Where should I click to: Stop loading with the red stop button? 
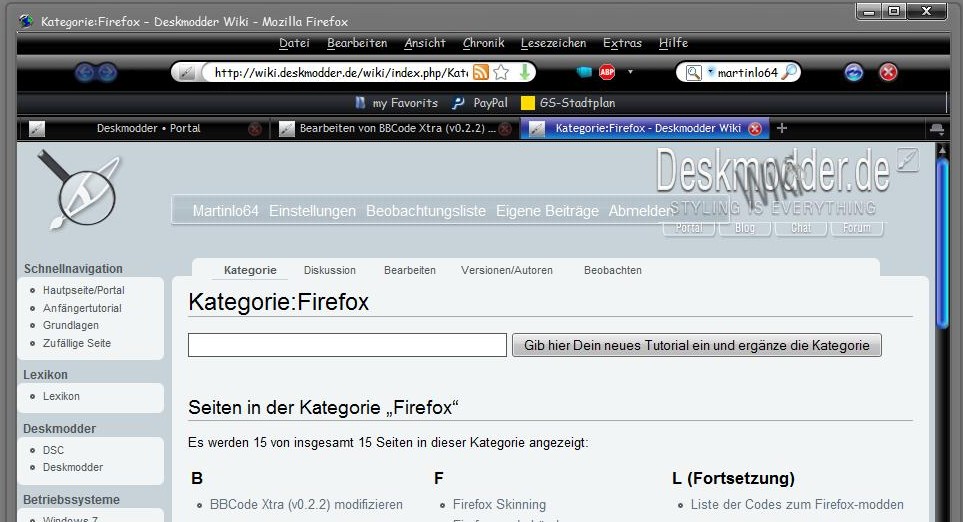click(x=888, y=72)
